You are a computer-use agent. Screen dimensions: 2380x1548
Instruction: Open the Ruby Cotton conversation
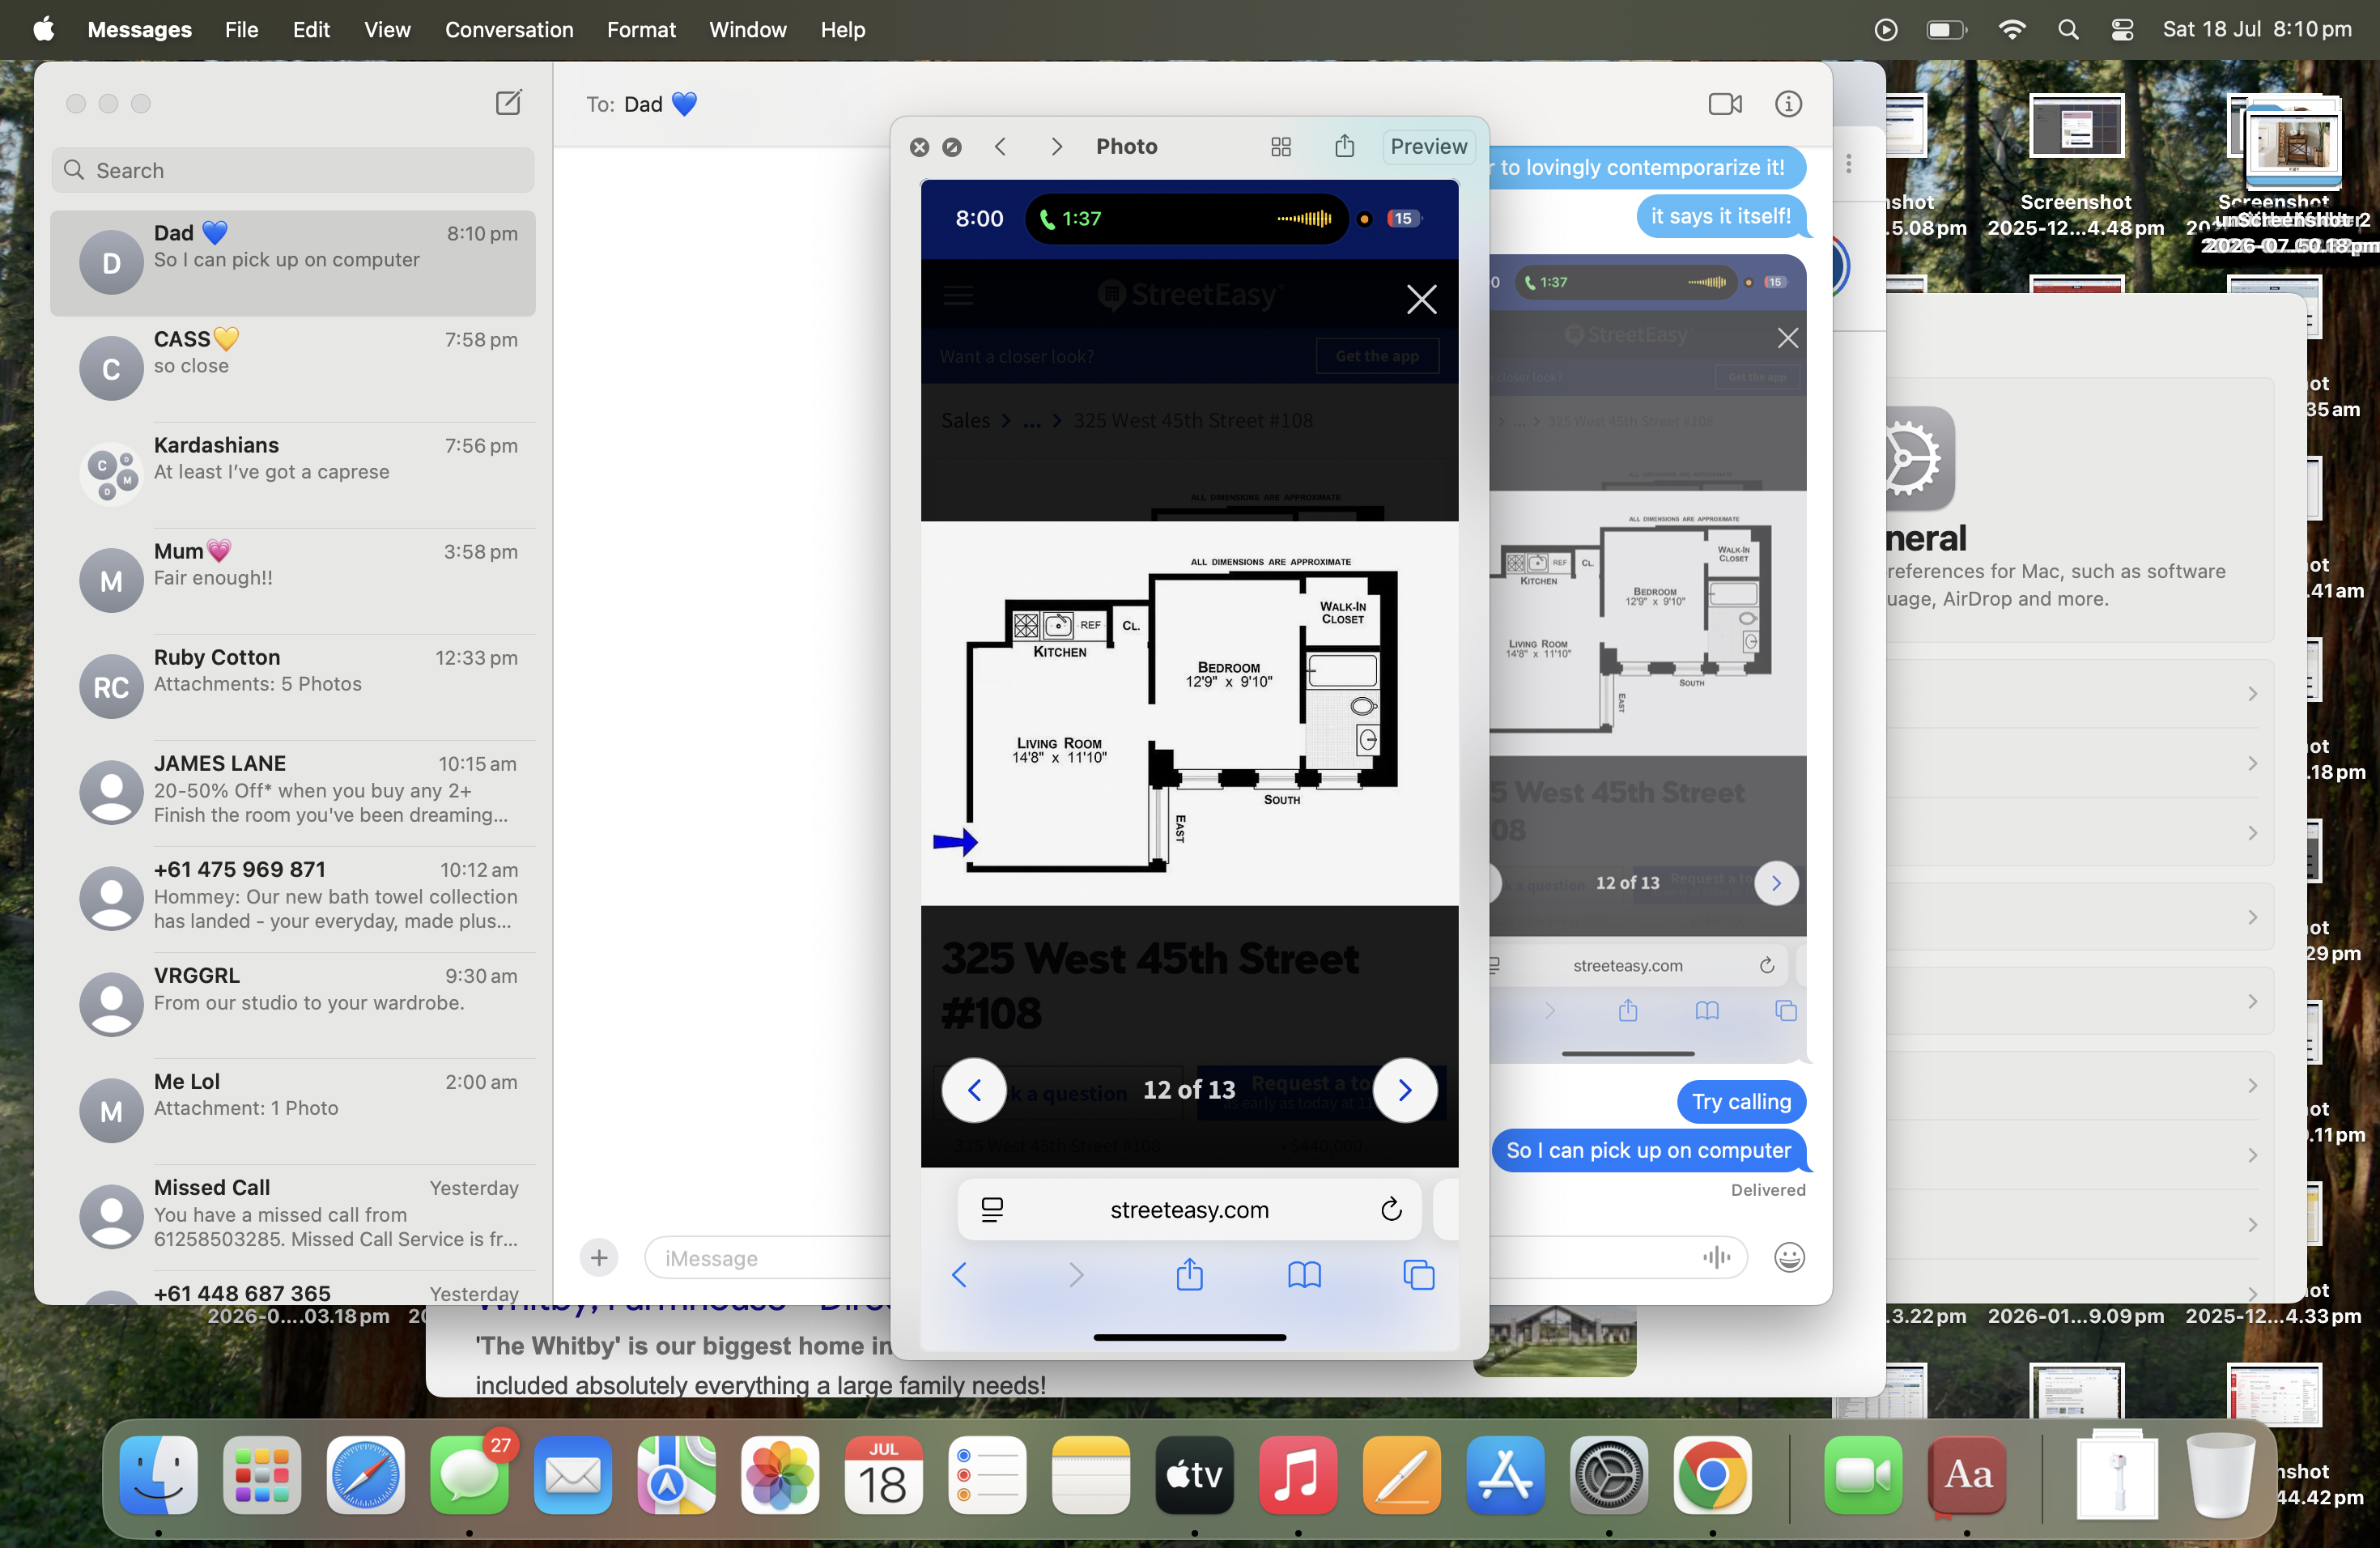coord(293,686)
